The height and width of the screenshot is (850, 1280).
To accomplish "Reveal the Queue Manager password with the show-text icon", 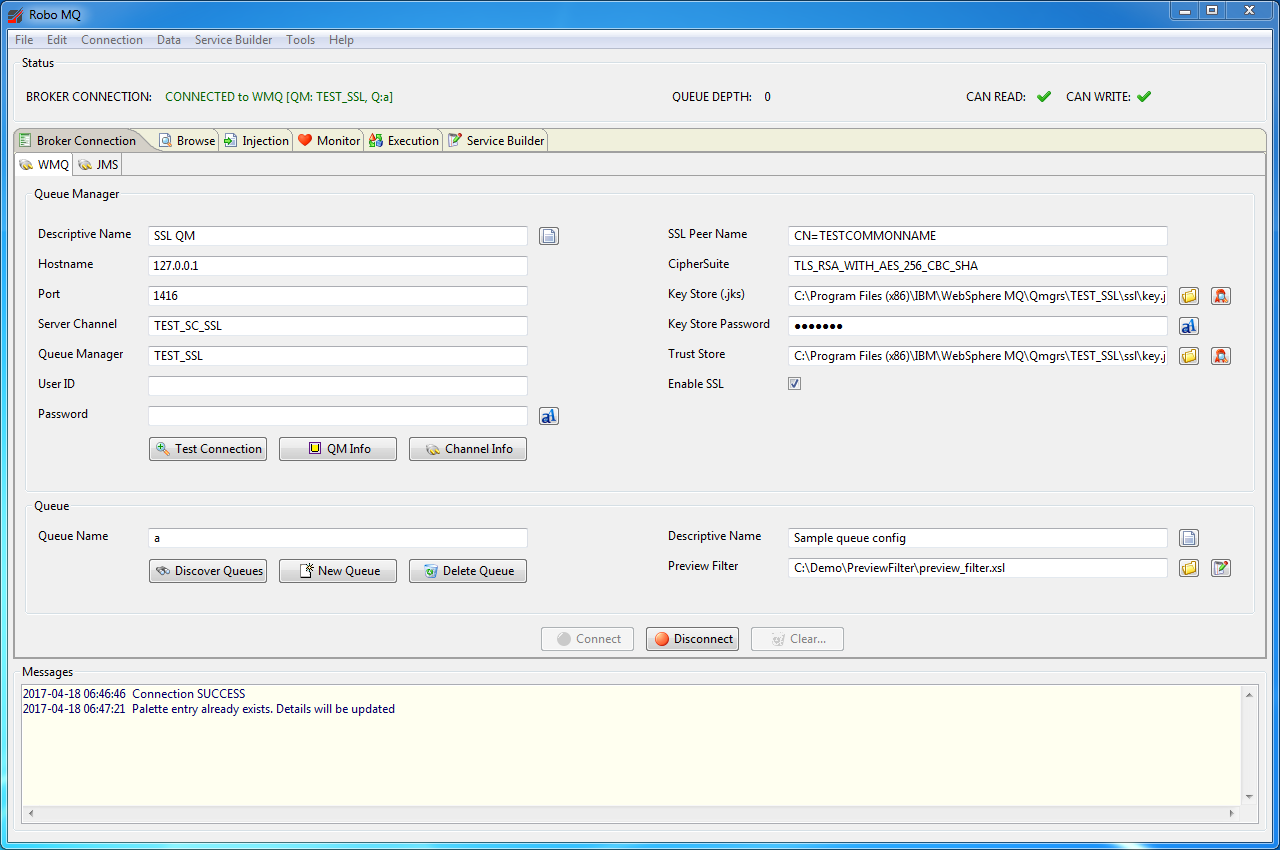I will 549,416.
